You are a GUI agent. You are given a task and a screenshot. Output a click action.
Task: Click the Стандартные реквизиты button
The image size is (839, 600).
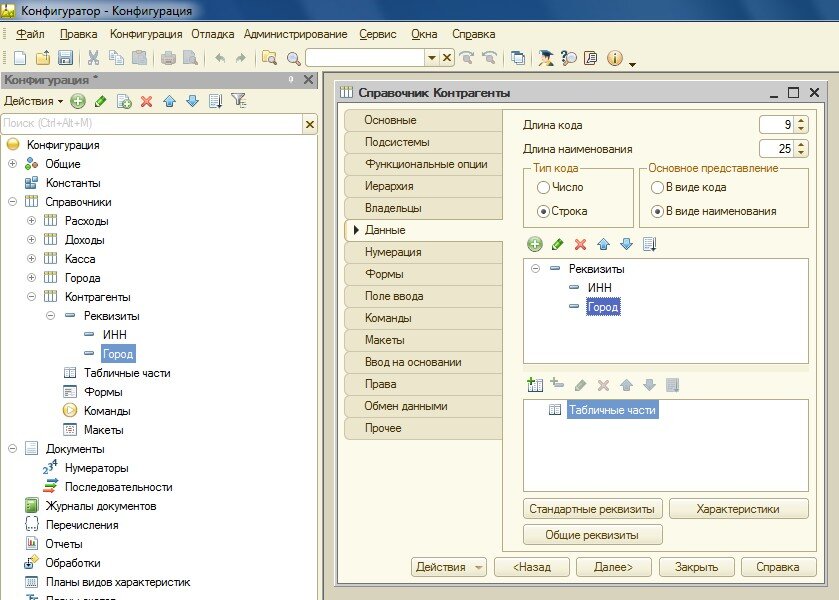[592, 508]
